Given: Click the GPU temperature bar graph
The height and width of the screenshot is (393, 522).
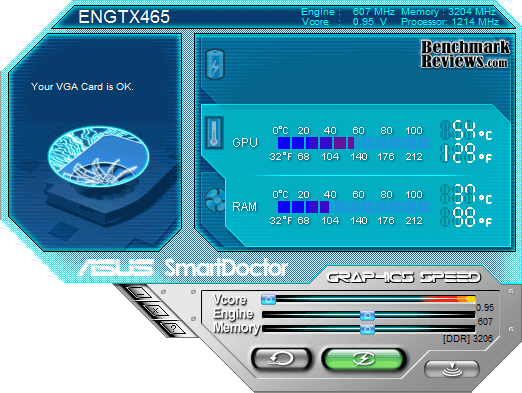Looking at the screenshot, I should point(354,143).
